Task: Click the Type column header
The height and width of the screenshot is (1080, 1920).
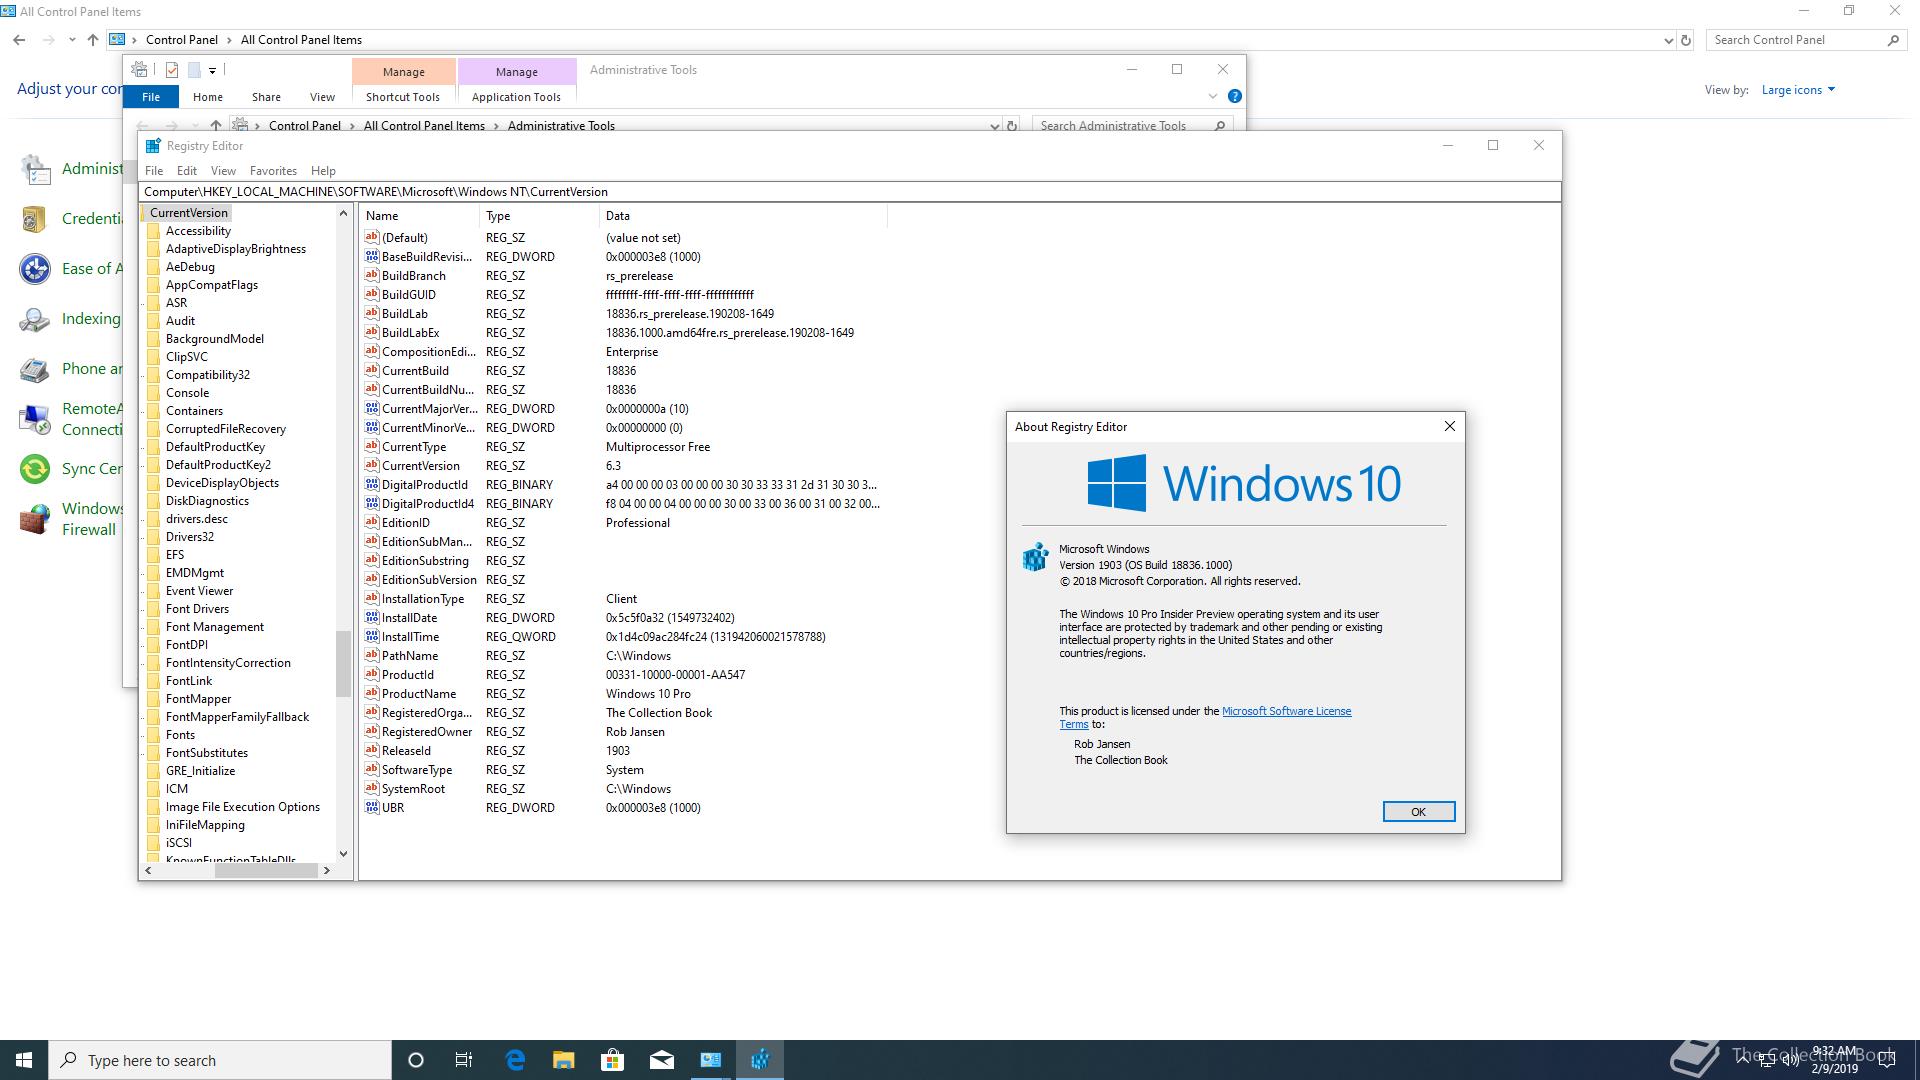Action: point(540,216)
